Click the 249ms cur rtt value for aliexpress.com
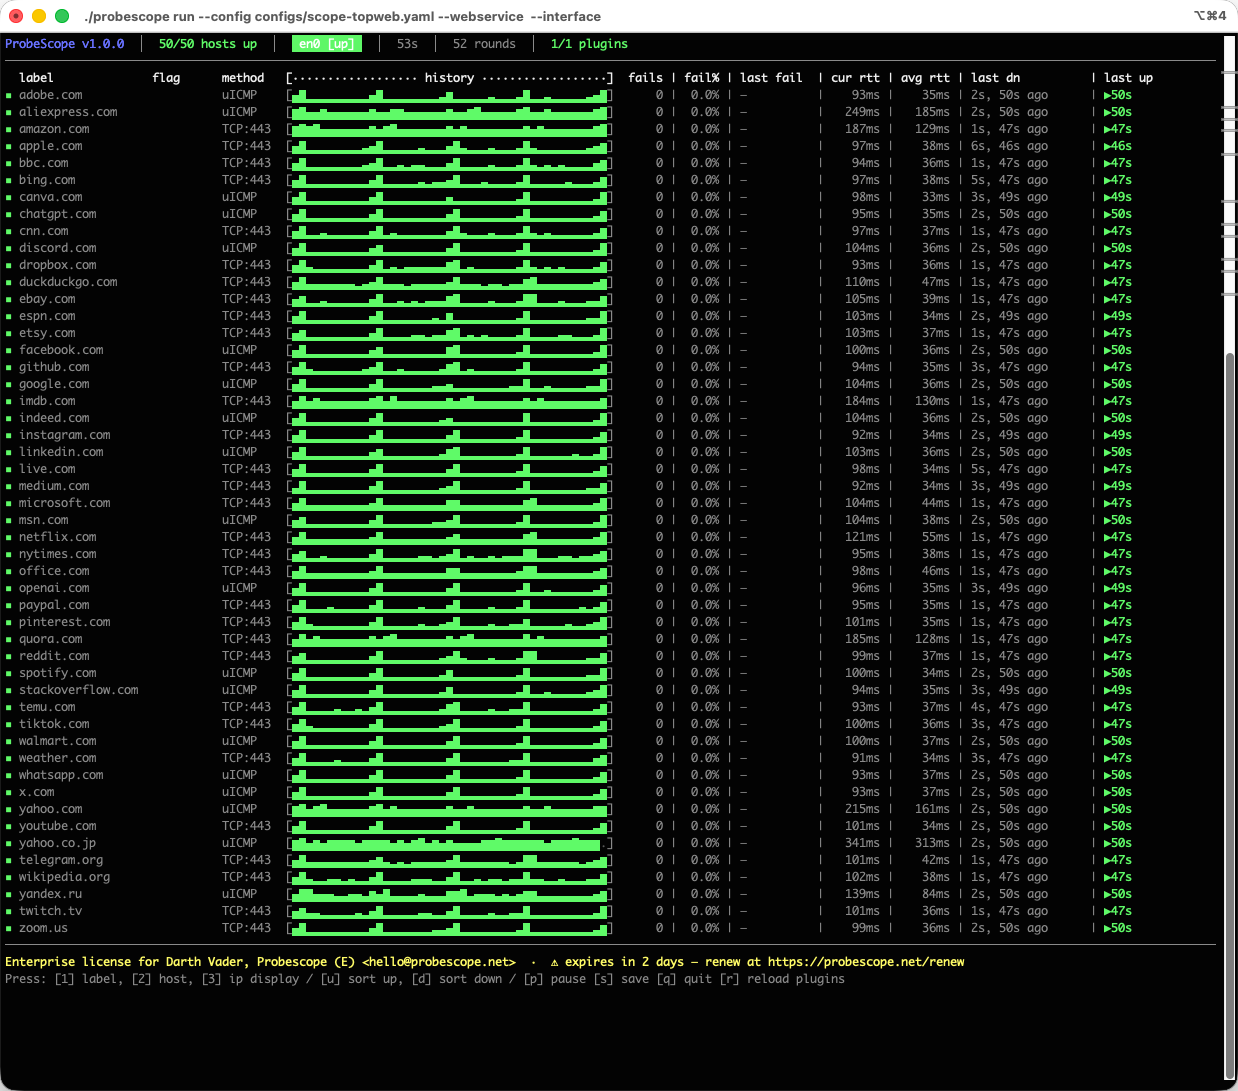Screen dimensions: 1238x1091 coord(862,112)
